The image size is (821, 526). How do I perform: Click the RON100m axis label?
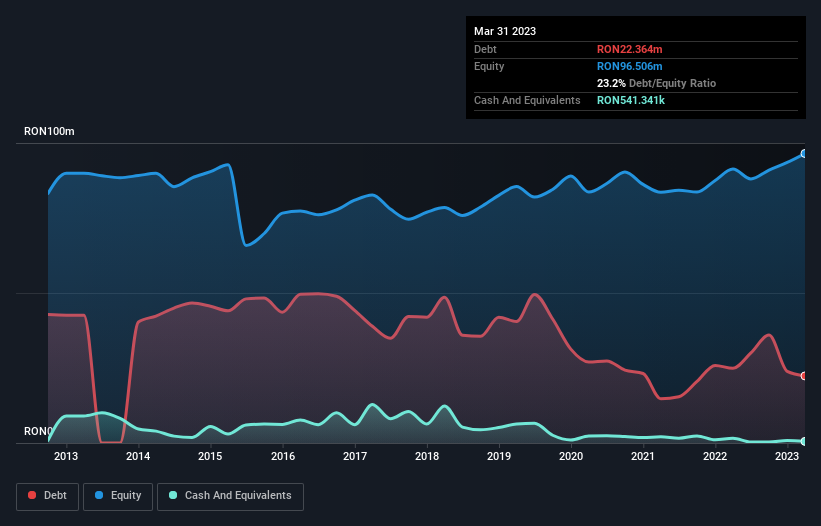[49, 131]
